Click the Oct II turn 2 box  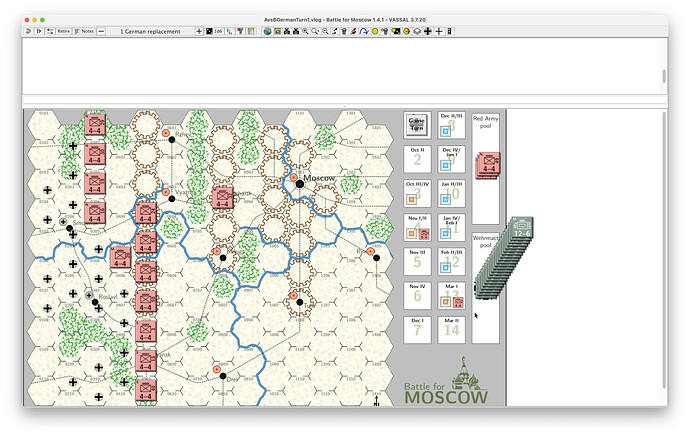tap(418, 158)
